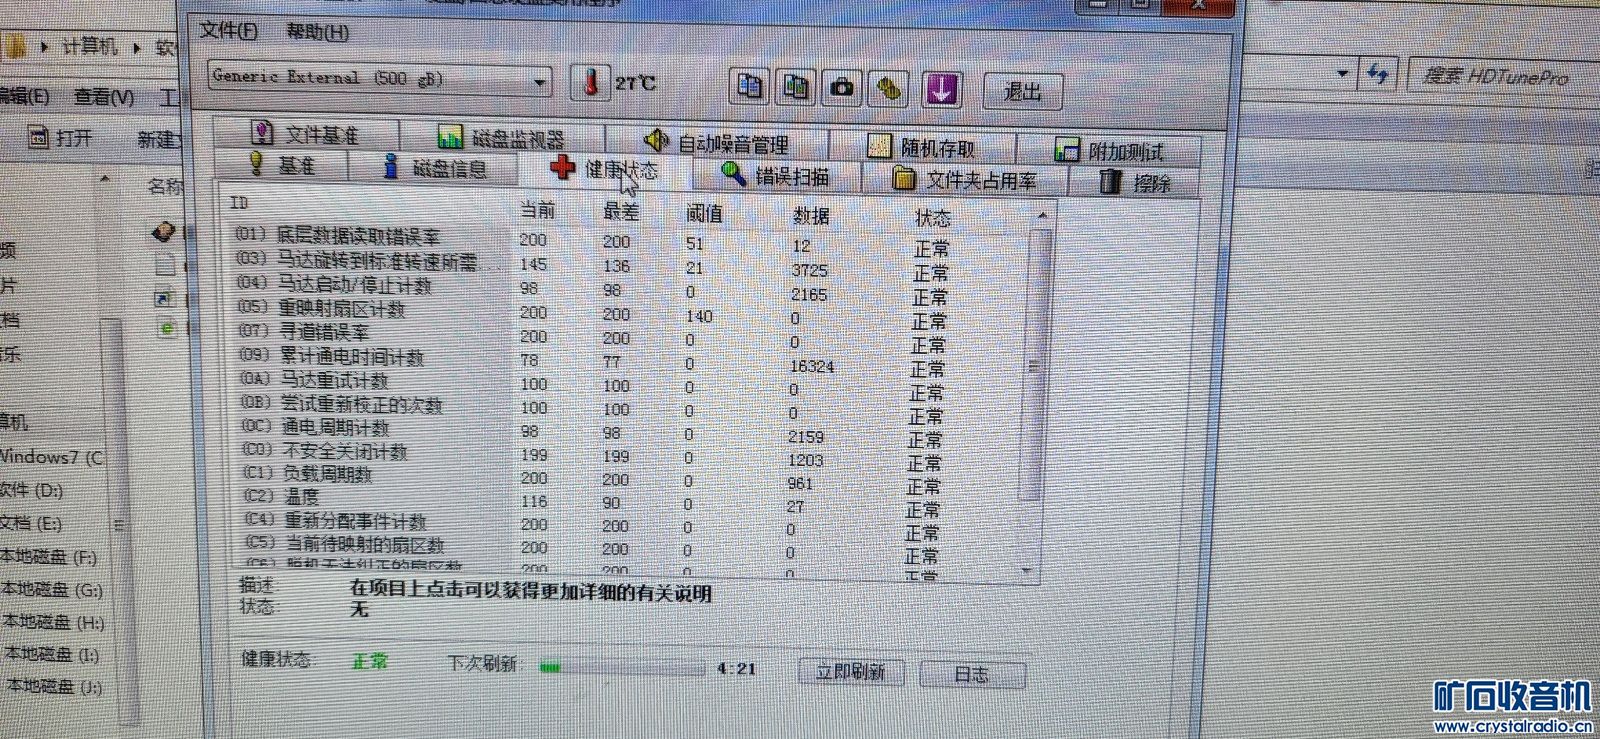This screenshot has height=739, width=1600.
Task: Expand the Explorer address bar history dropdown
Action: point(1343,73)
